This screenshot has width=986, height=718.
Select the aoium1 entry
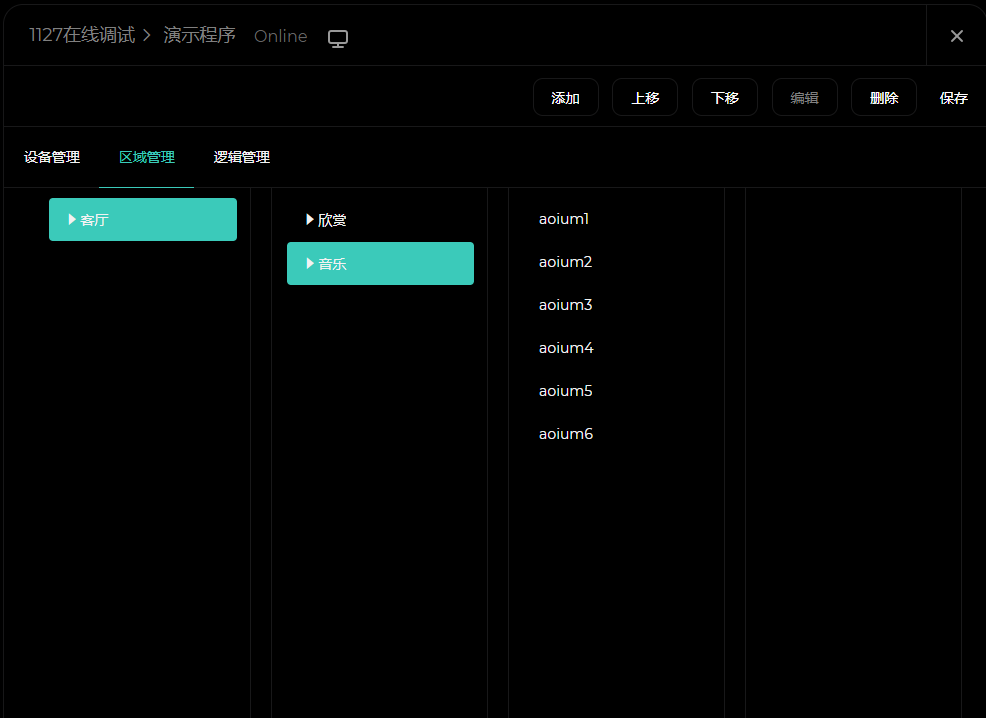(x=563, y=219)
